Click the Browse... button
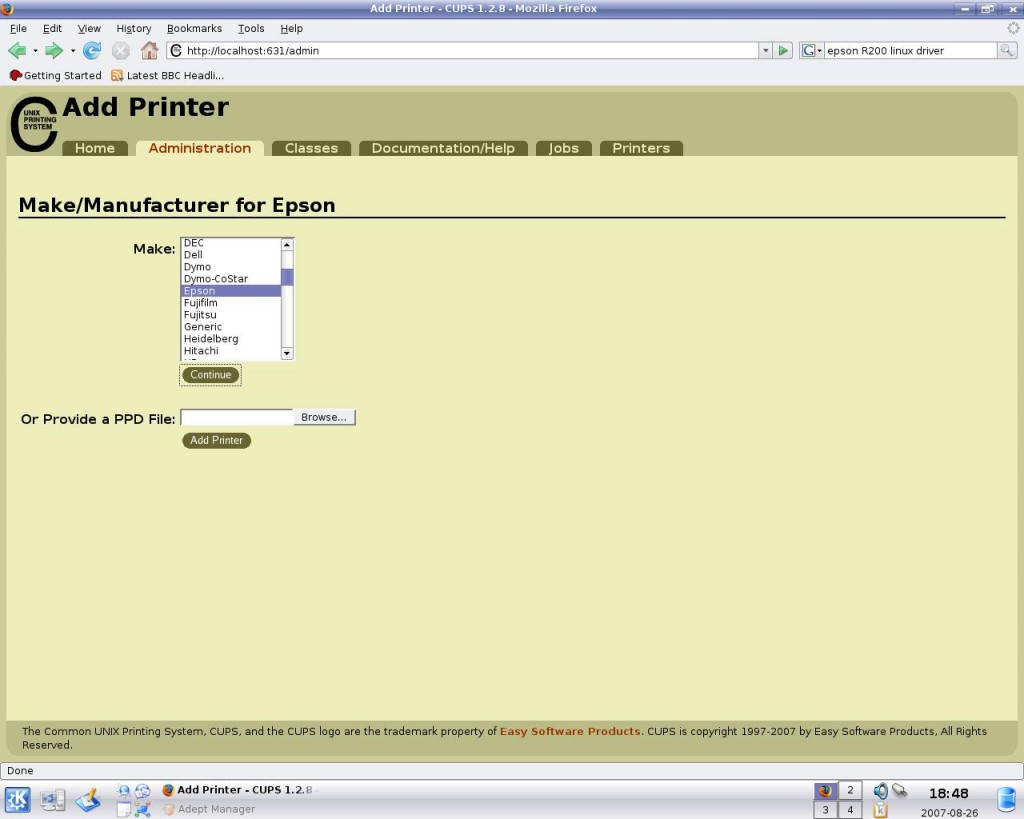The height and width of the screenshot is (819, 1024). (x=324, y=417)
